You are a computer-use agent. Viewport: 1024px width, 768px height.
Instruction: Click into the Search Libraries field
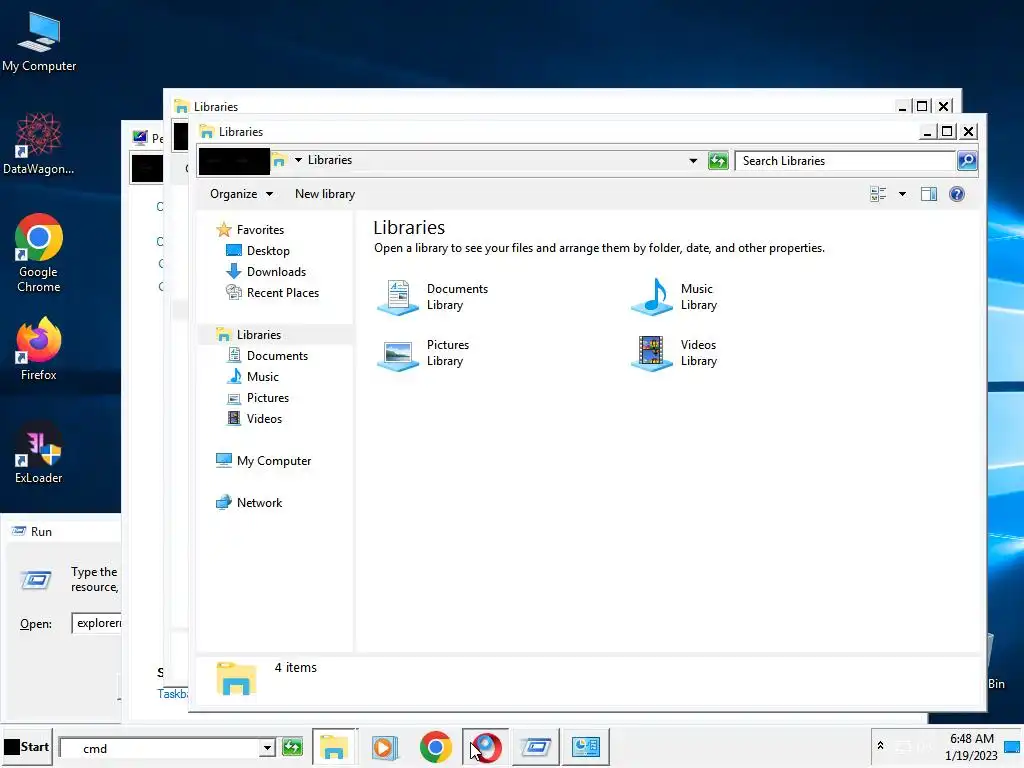(846, 161)
